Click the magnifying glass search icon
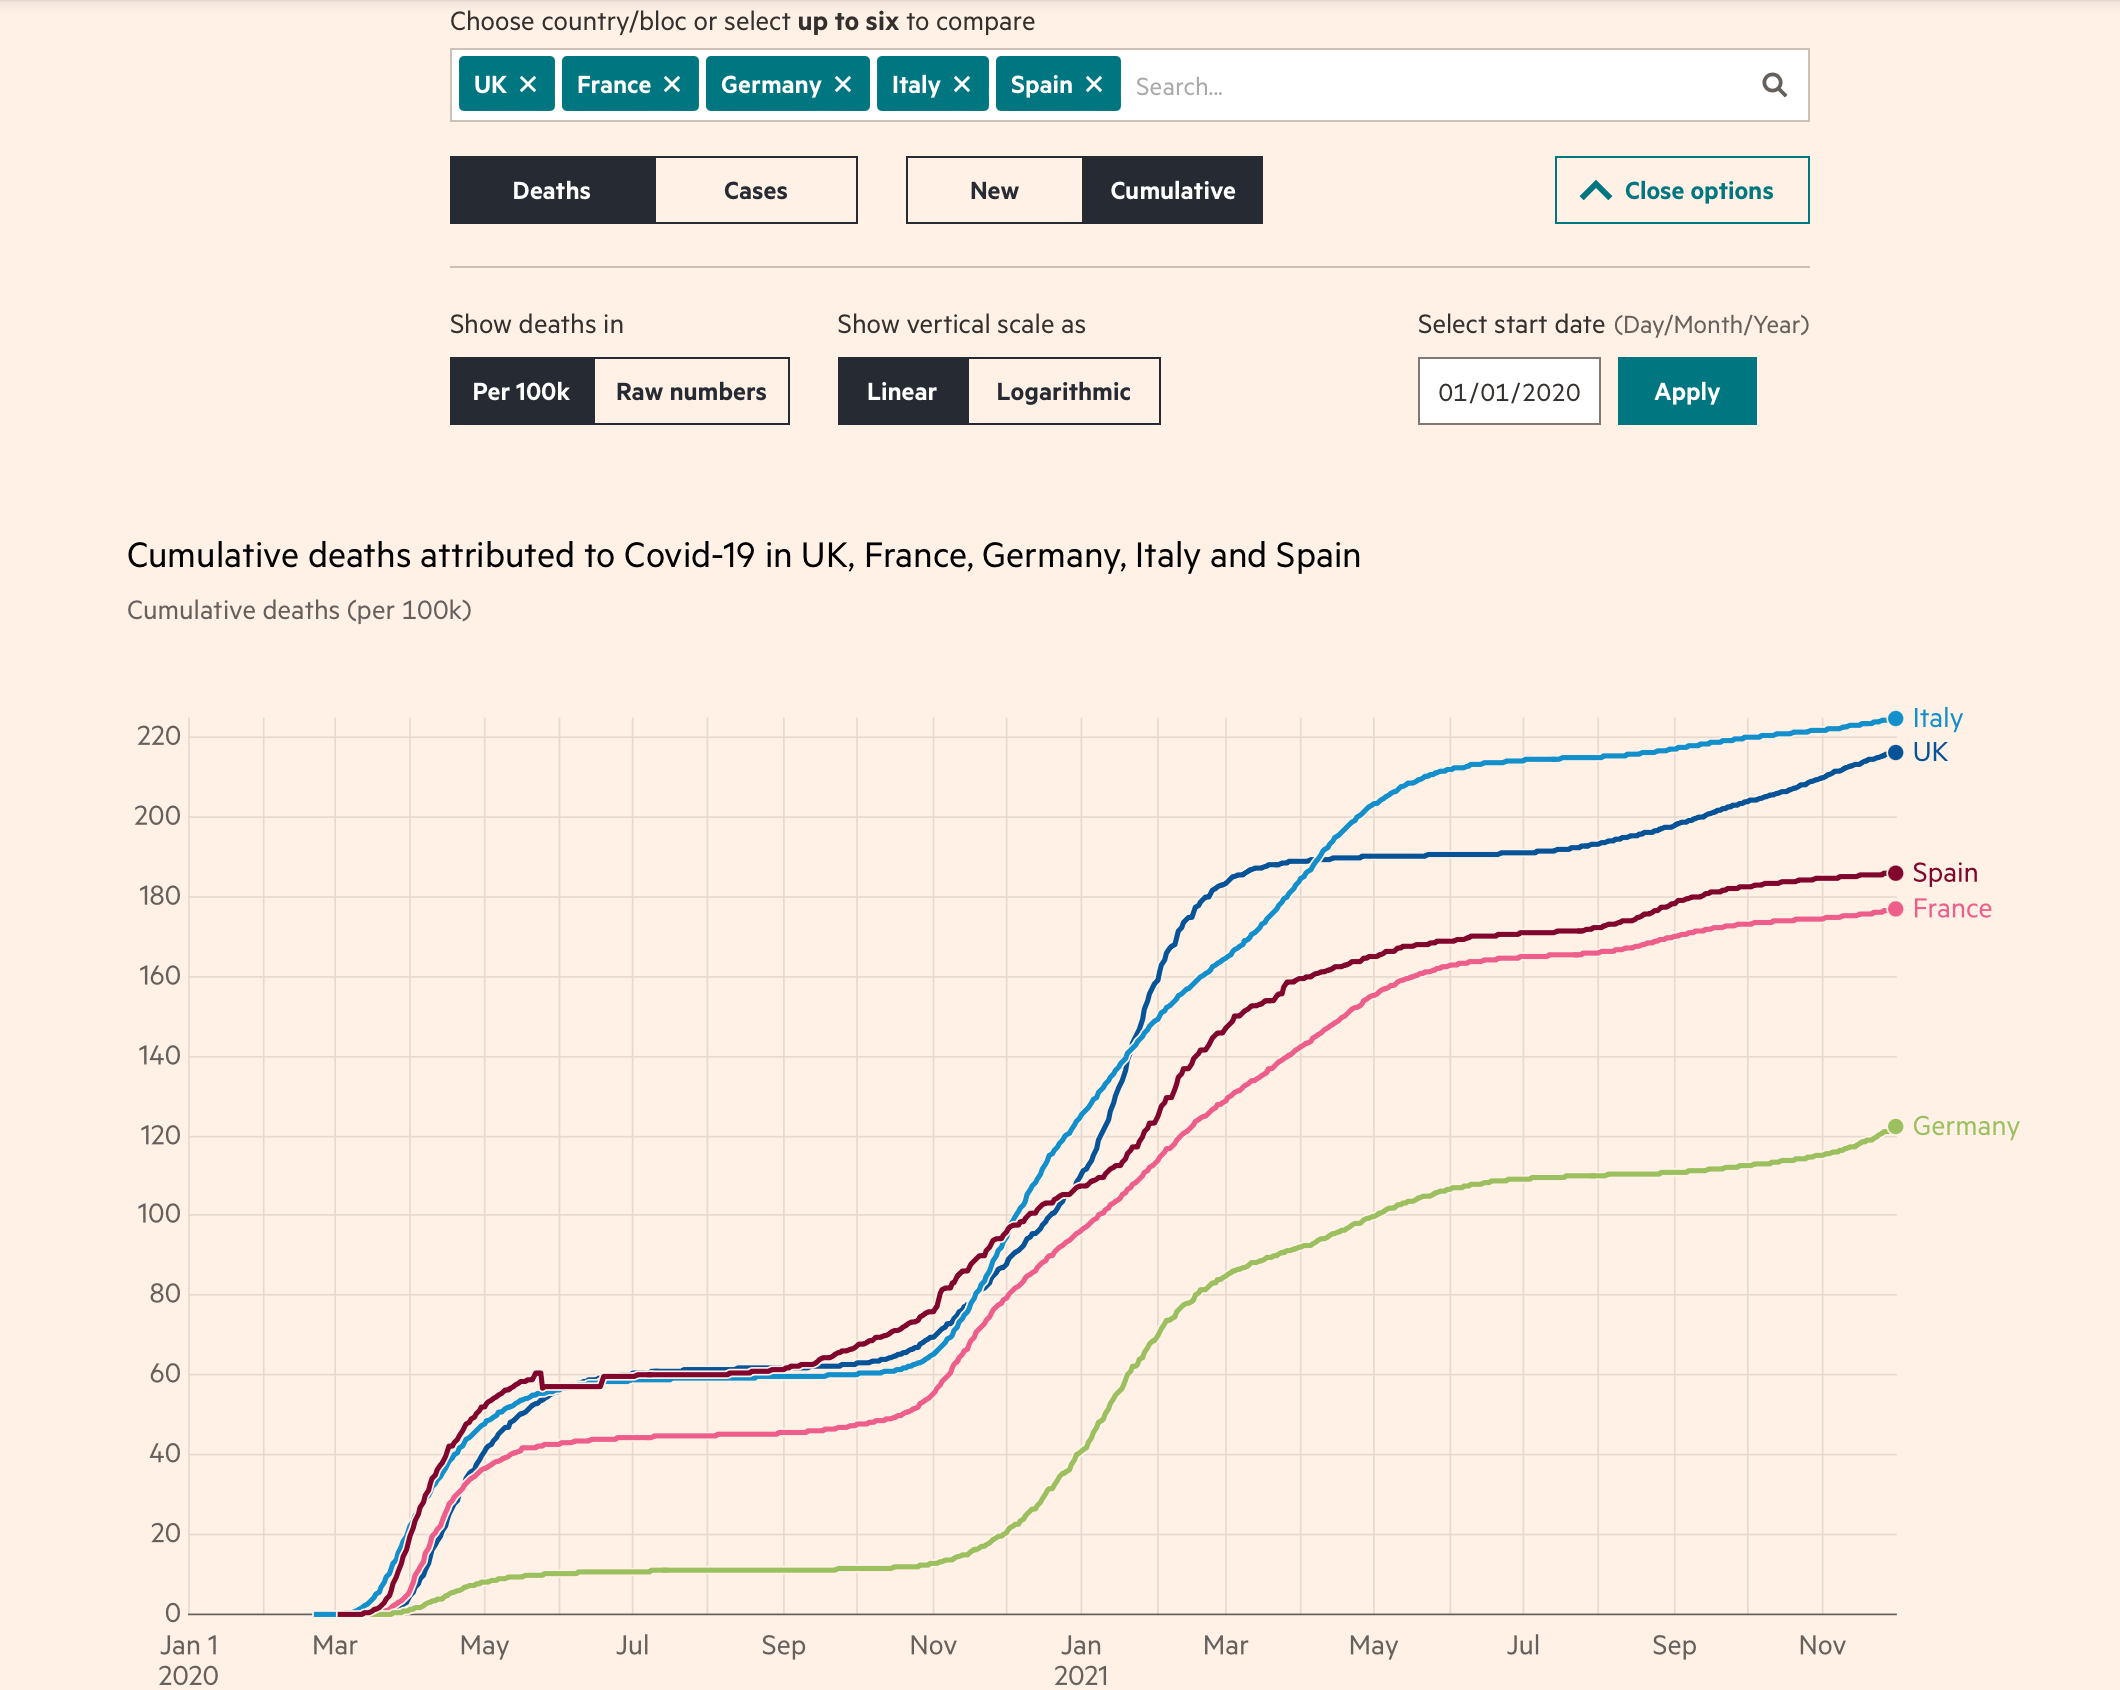Screen dimensions: 2120x1690 click(x=1774, y=85)
